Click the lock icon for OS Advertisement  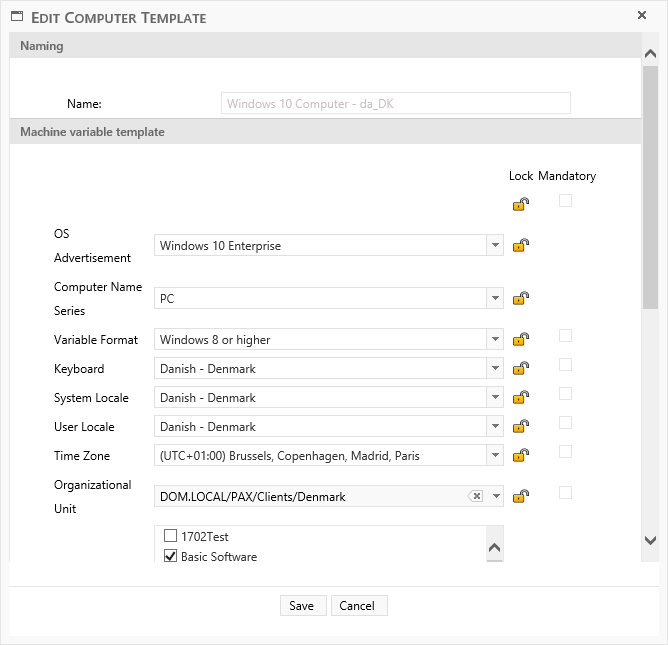(521, 246)
